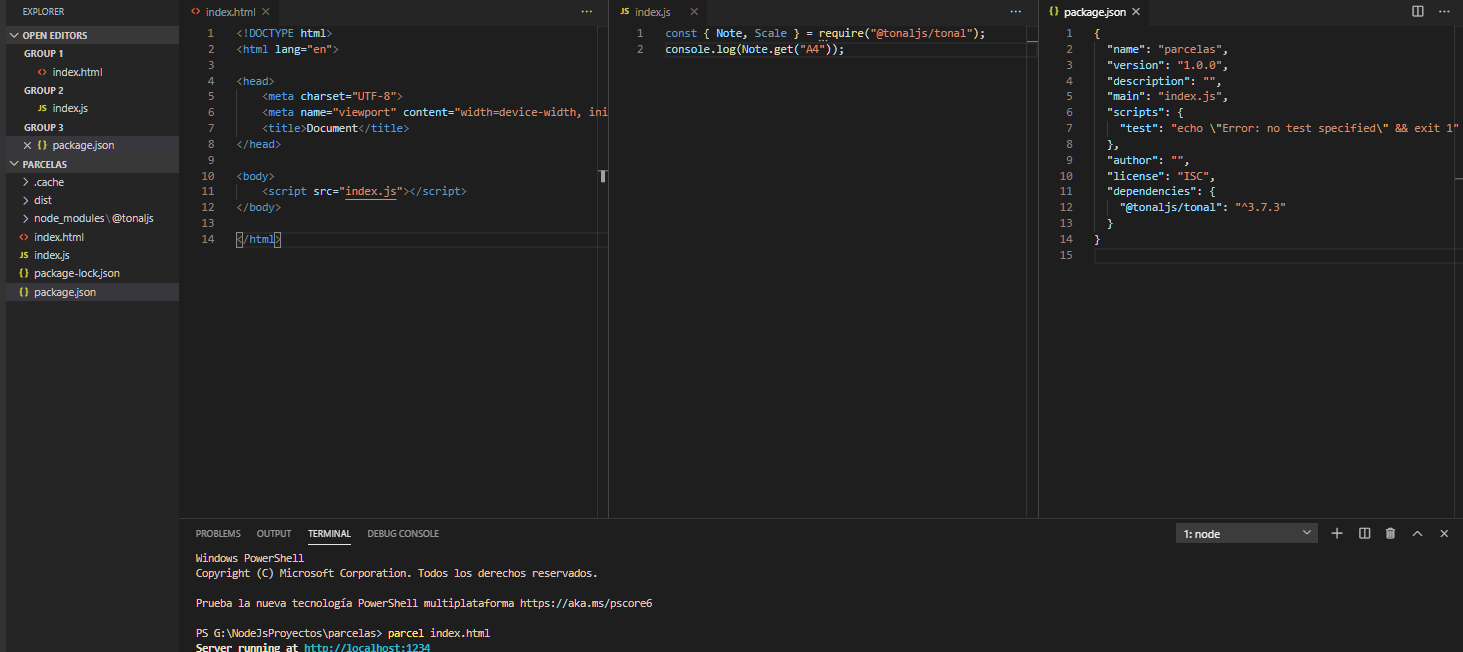Kill terminal with the trash icon
Screen dimensions: 1463x652
pos(1390,534)
